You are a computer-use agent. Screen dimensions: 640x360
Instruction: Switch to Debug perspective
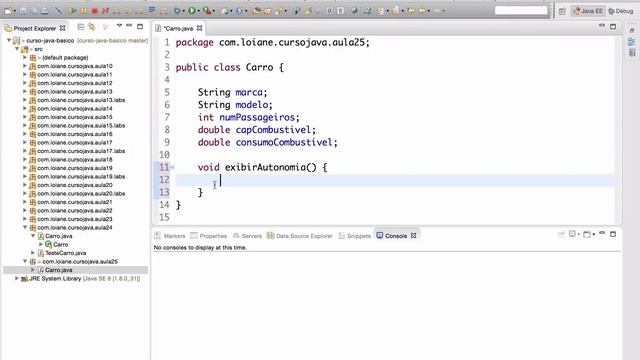coord(621,11)
